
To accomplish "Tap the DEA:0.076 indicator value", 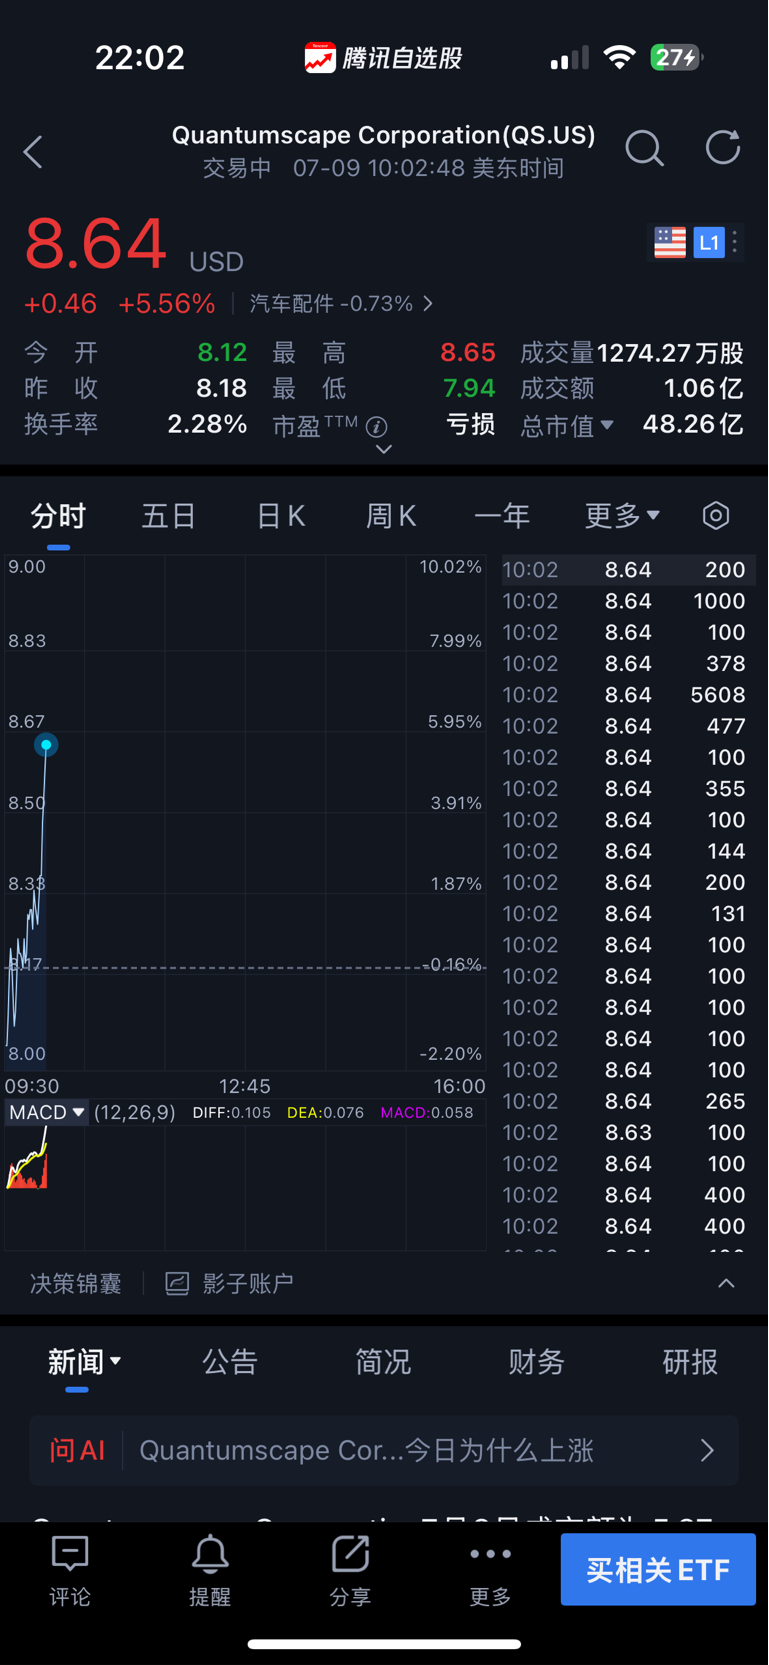I will pos(325,1113).
